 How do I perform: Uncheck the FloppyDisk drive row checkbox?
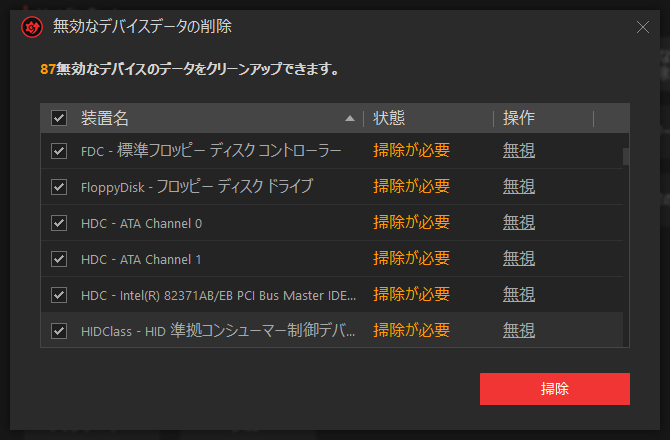[59, 187]
